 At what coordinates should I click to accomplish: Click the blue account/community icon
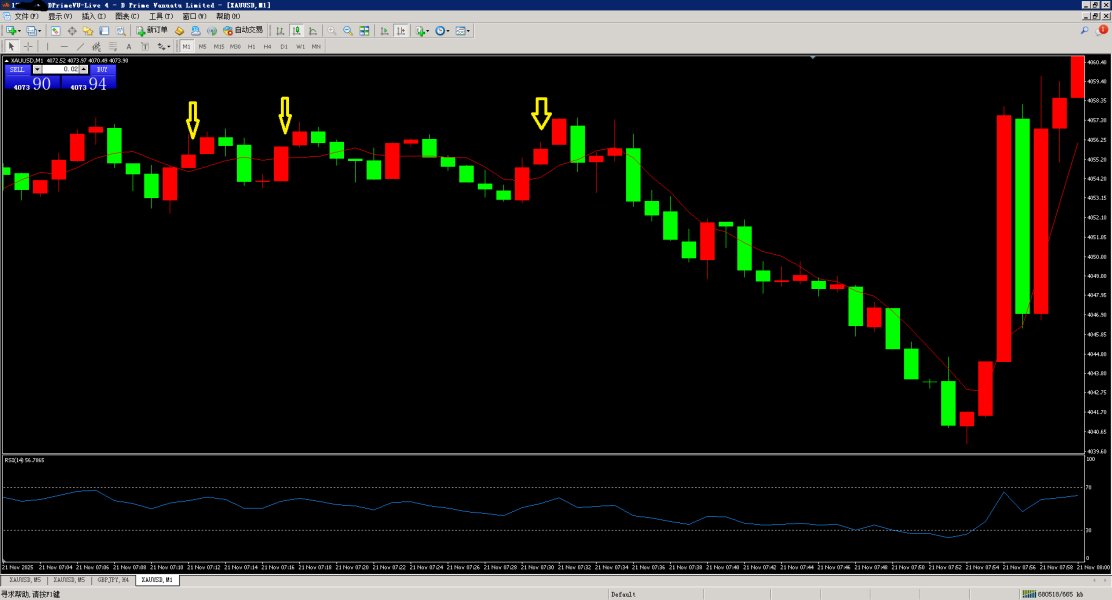196,31
